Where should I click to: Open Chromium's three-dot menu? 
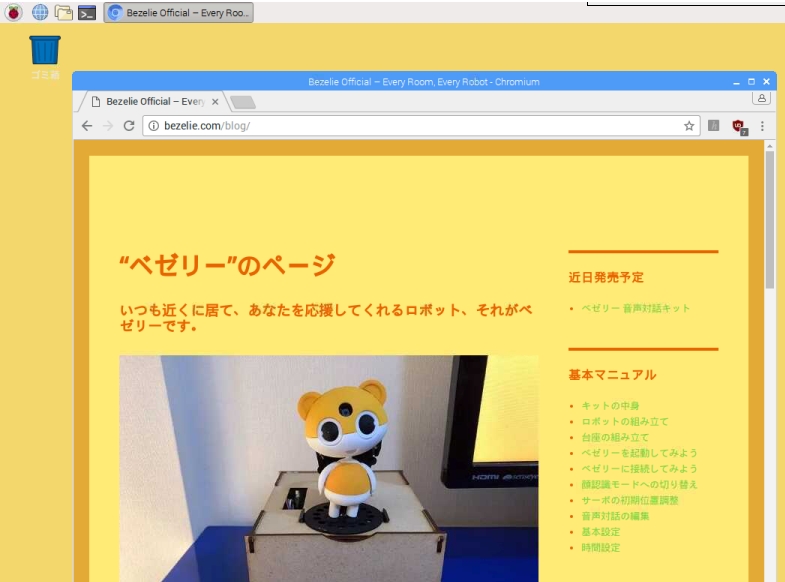[762, 126]
